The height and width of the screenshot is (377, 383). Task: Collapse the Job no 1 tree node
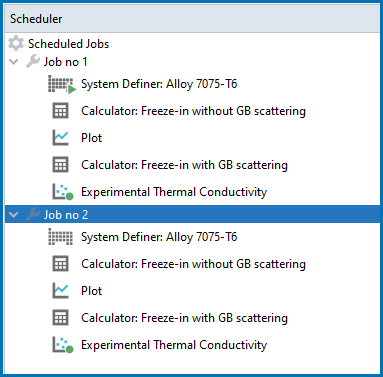[x=14, y=62]
